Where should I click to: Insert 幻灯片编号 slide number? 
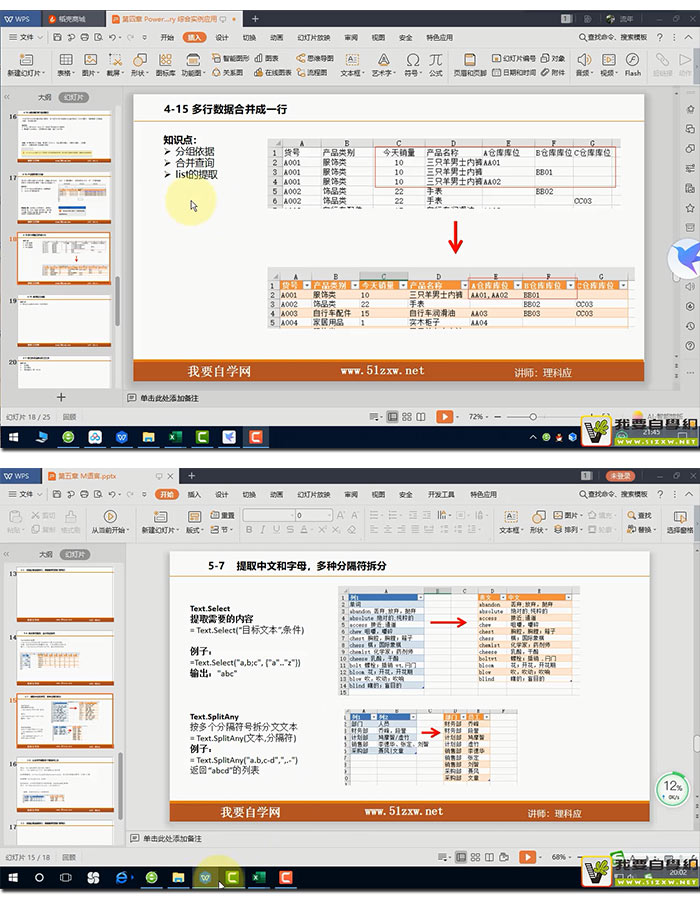[x=514, y=58]
